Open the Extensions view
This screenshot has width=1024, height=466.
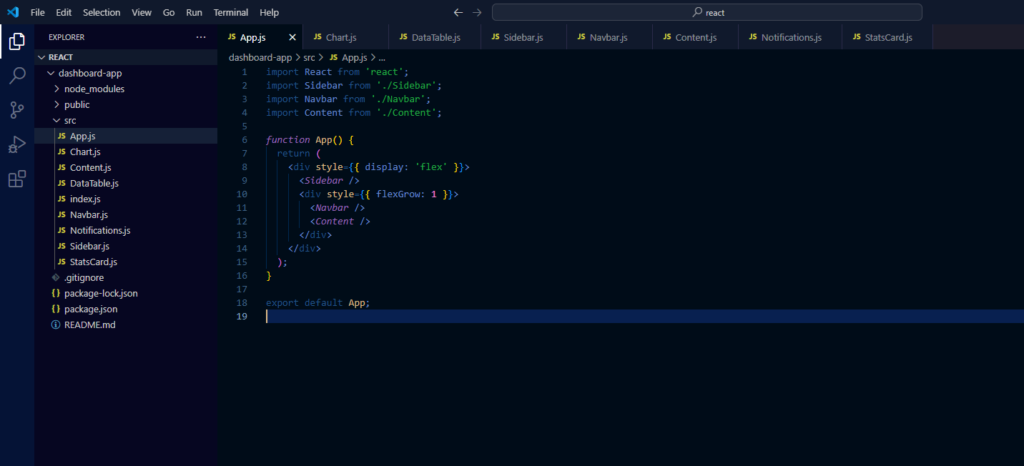pos(17,179)
